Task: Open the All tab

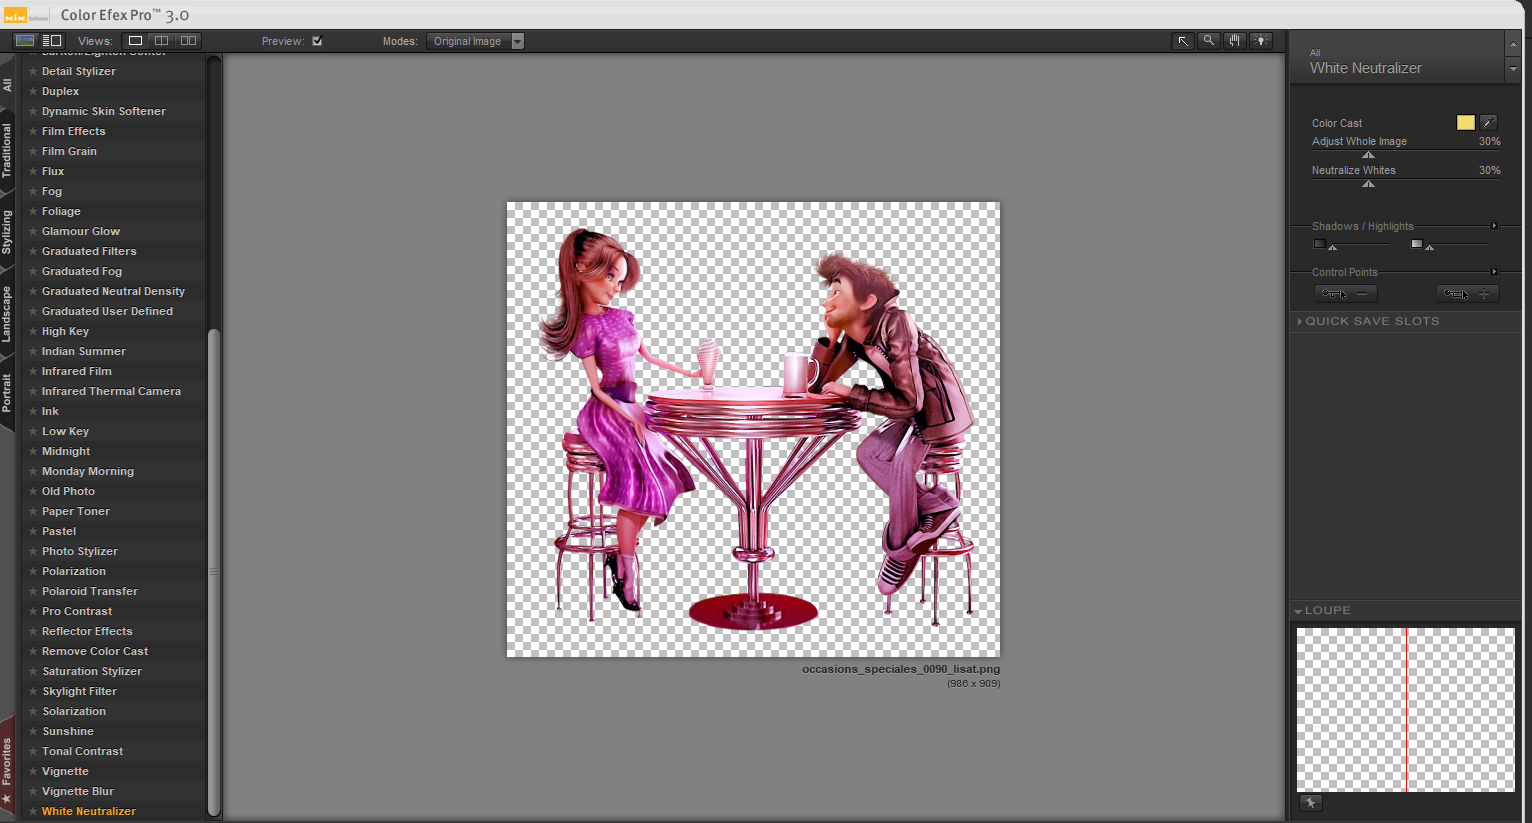Action: click(8, 85)
